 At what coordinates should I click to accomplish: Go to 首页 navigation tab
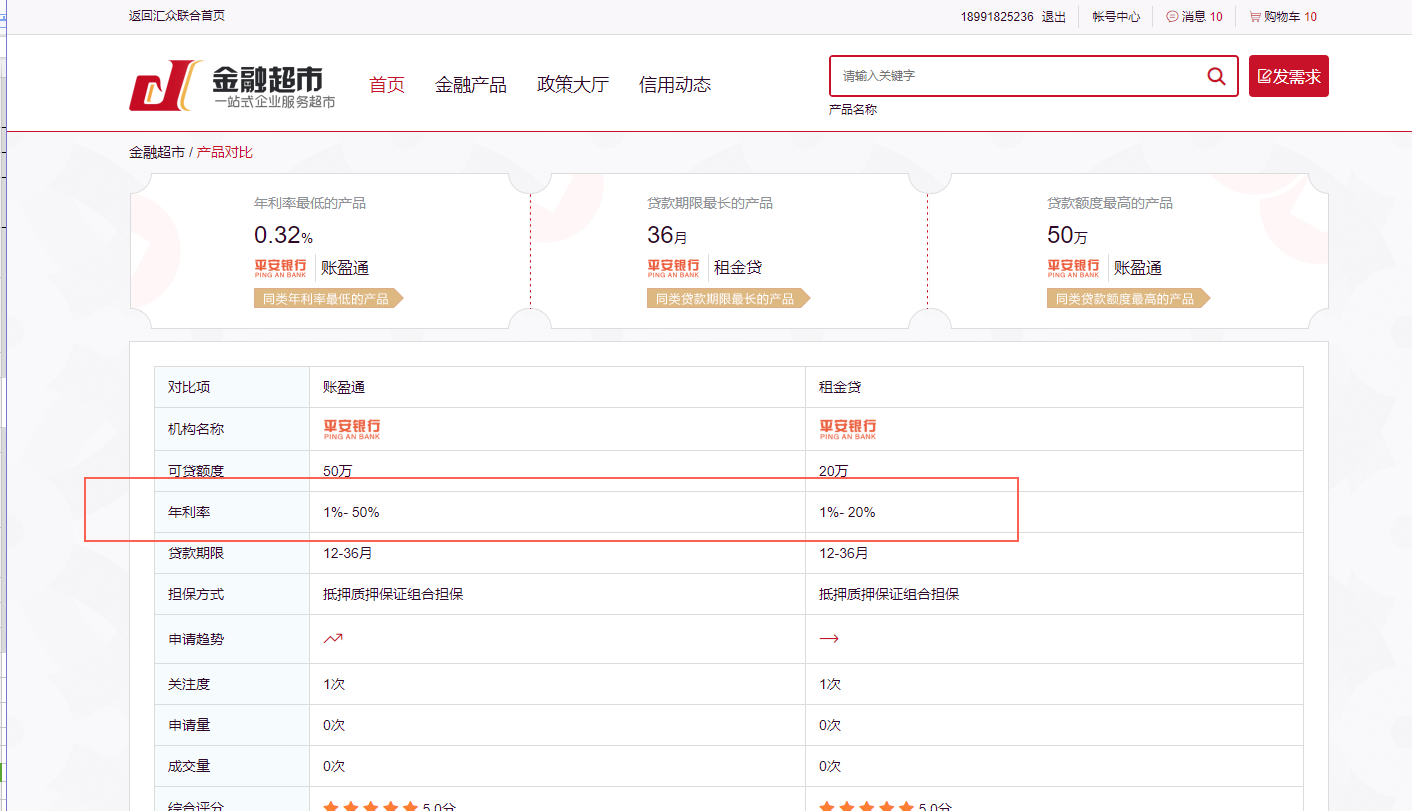tap(387, 85)
